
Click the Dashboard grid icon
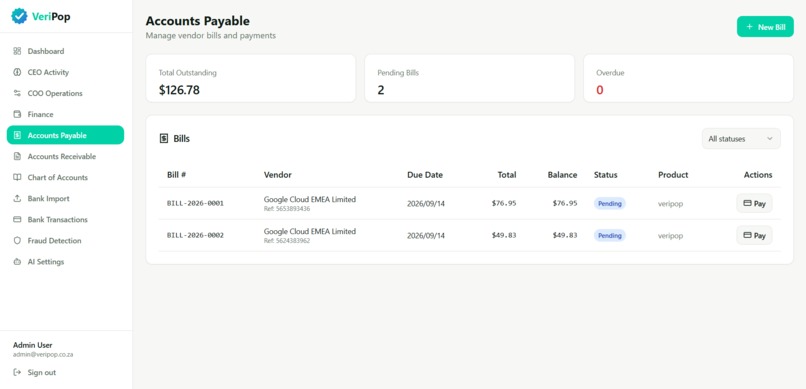coord(17,51)
